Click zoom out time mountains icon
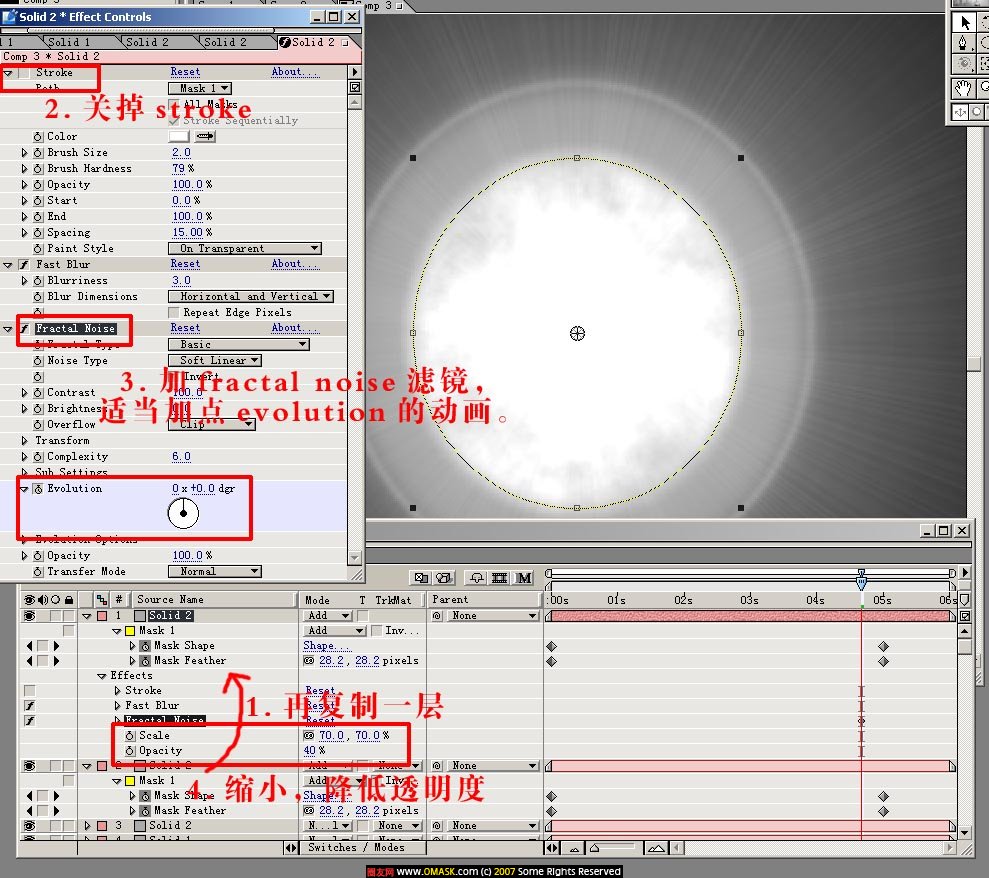989x878 pixels. pyautogui.click(x=575, y=848)
